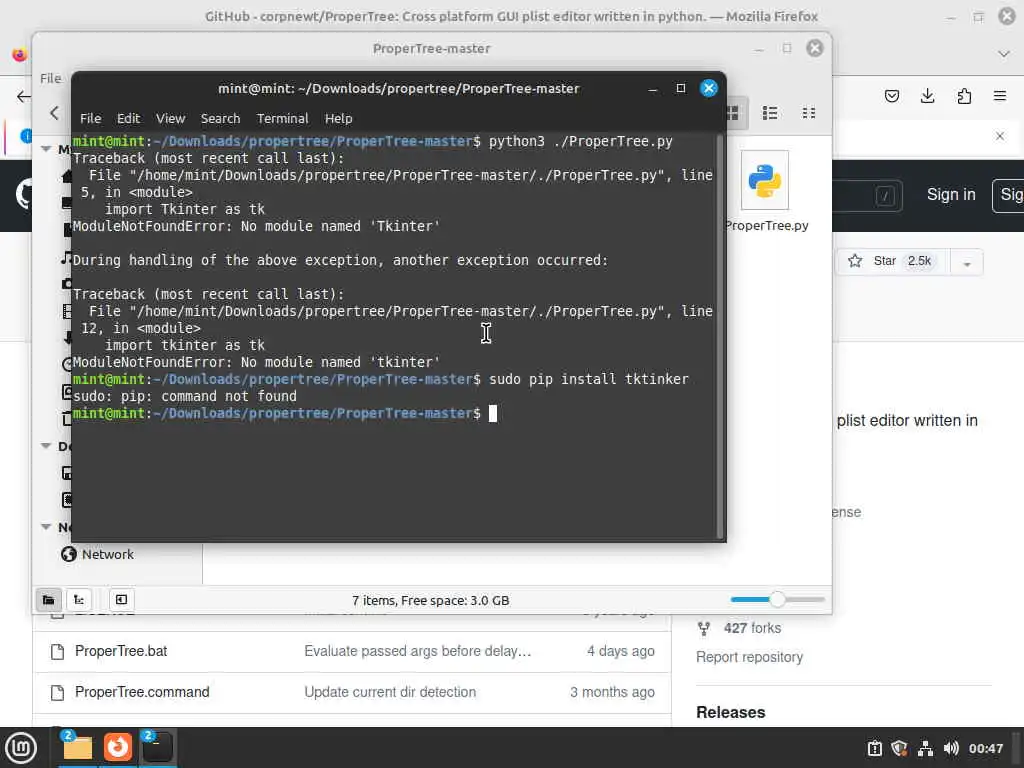
Task: Switch to the terminal from the taskbar
Action: click(157, 747)
